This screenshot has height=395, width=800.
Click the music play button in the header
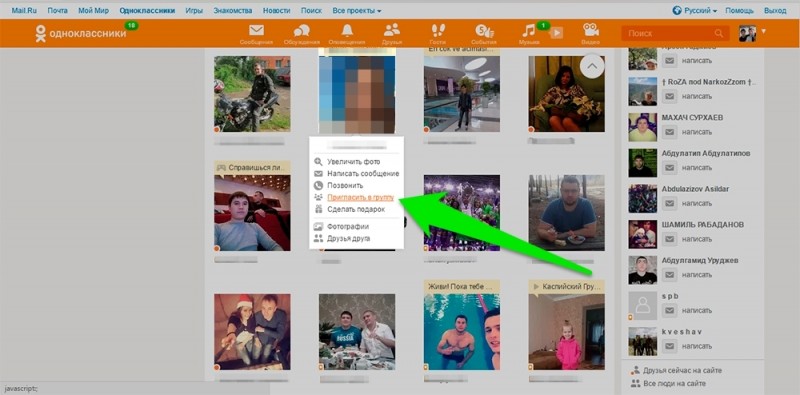click(557, 32)
